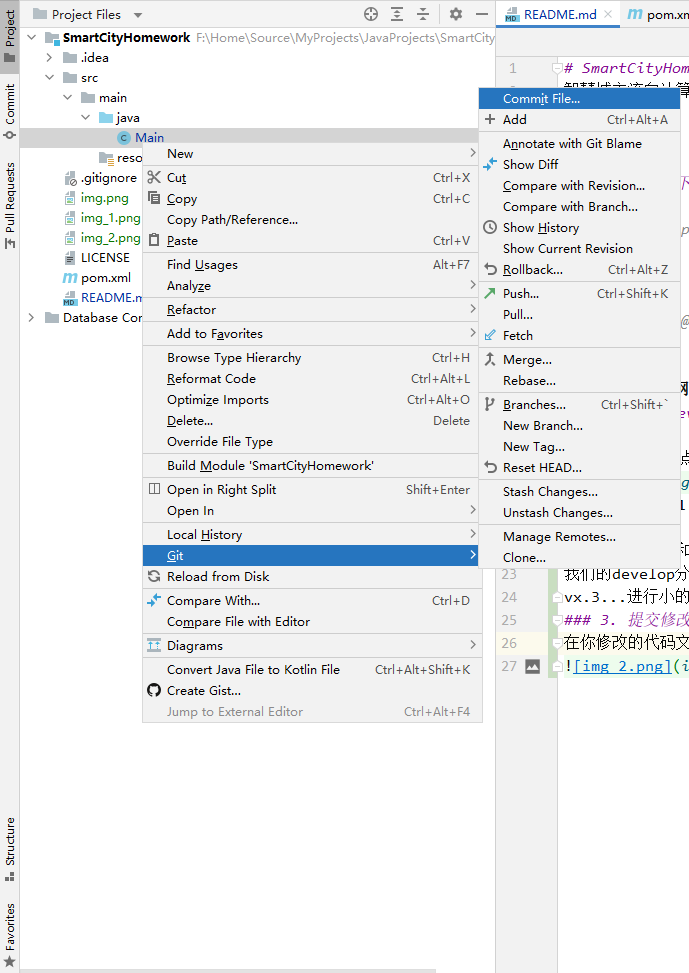This screenshot has width=689, height=973.
Task: Choose Convert Java File to Kotlin File
Action: pyautogui.click(x=312, y=670)
